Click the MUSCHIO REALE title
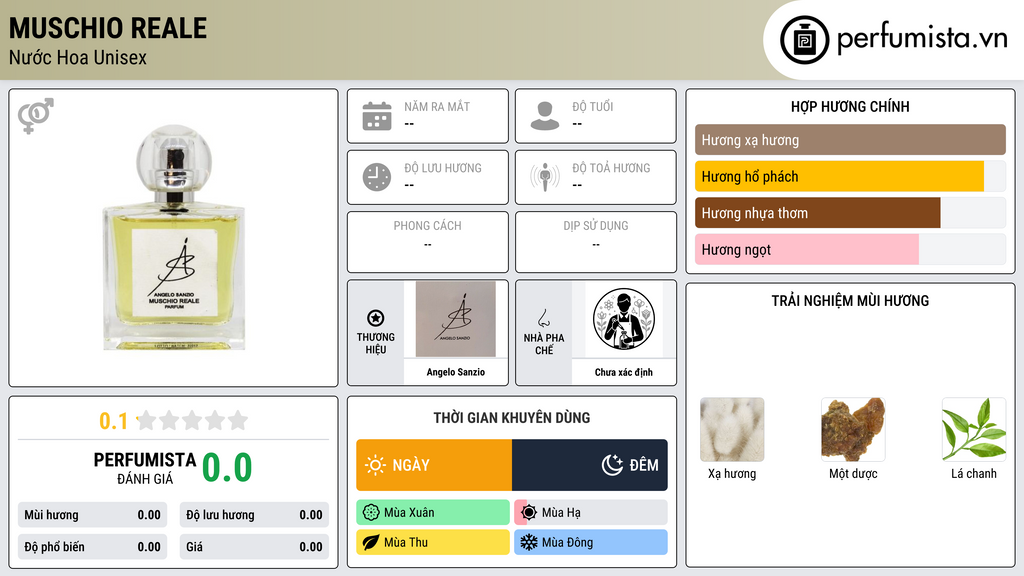1024x576 pixels. (108, 28)
